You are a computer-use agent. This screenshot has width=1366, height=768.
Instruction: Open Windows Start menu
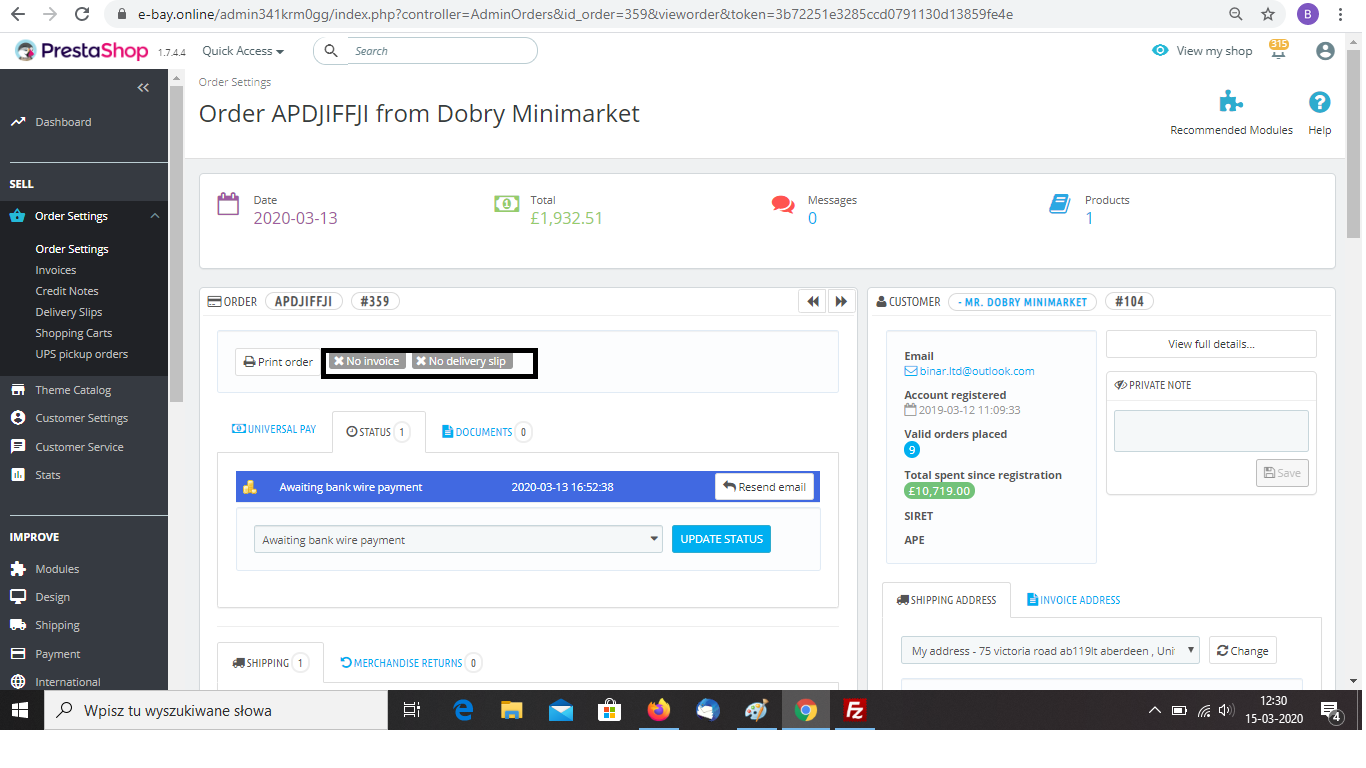[x=20, y=710]
